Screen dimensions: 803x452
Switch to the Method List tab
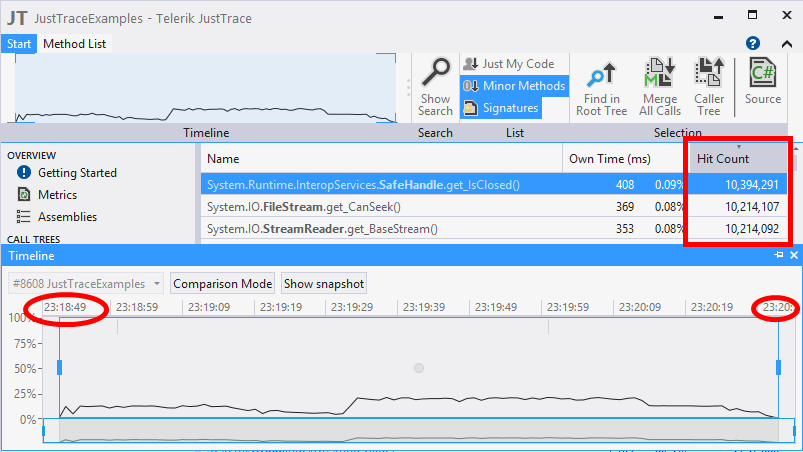[74, 44]
